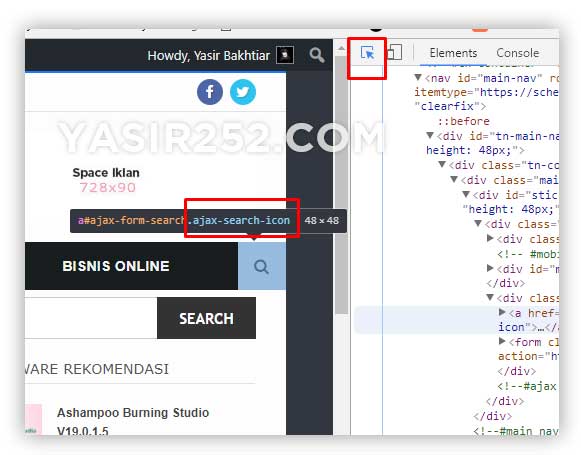Collapse the div class mai node
This screenshot has width=581, height=455.
(454, 179)
